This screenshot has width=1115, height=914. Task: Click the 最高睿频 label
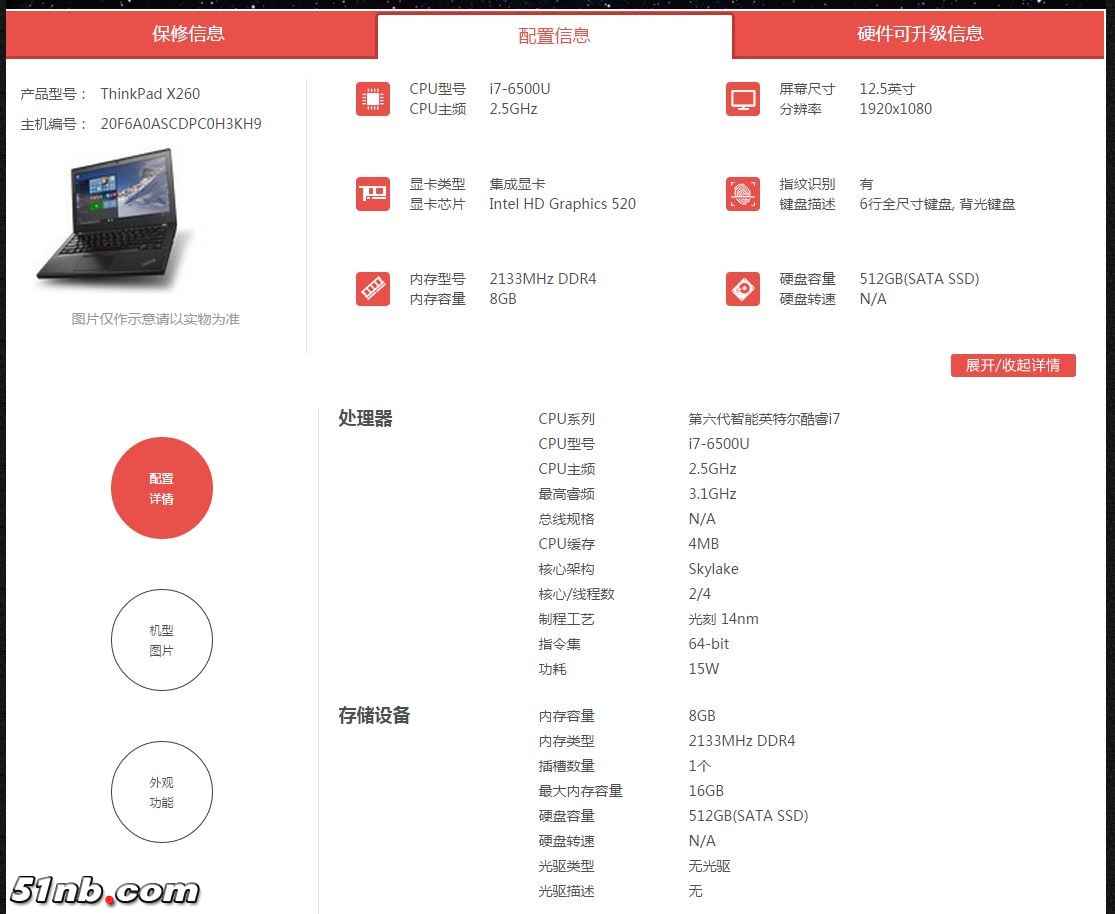tap(566, 494)
